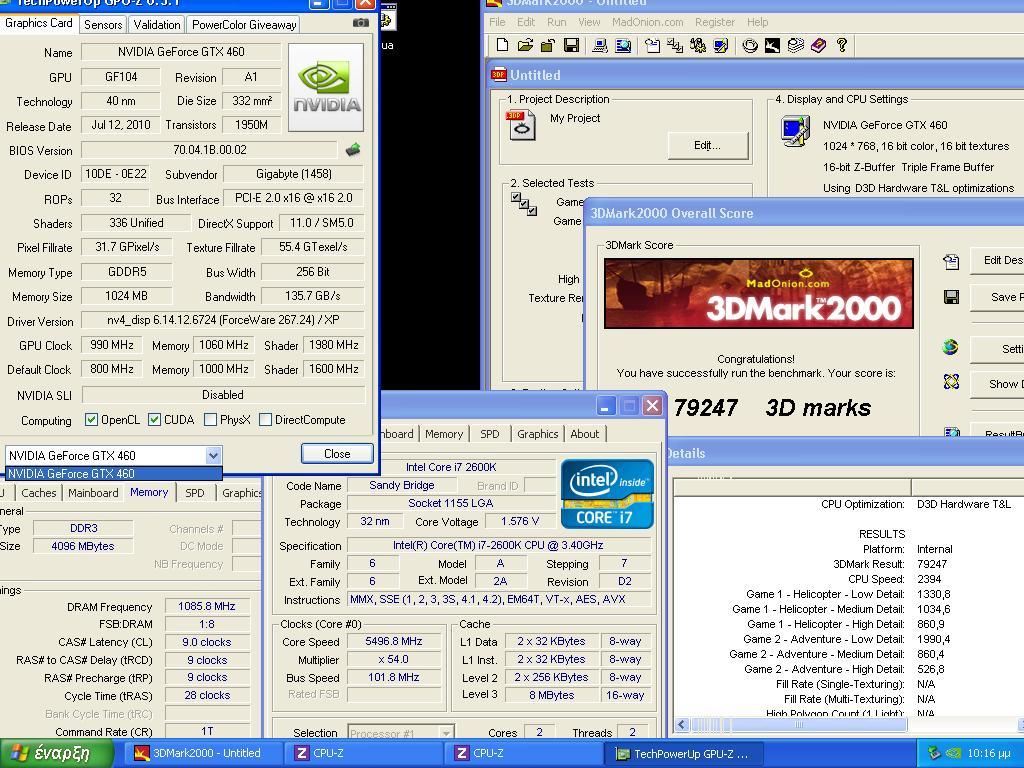Click the DRAM Frequency value 1085.8 MHz

tap(207, 606)
